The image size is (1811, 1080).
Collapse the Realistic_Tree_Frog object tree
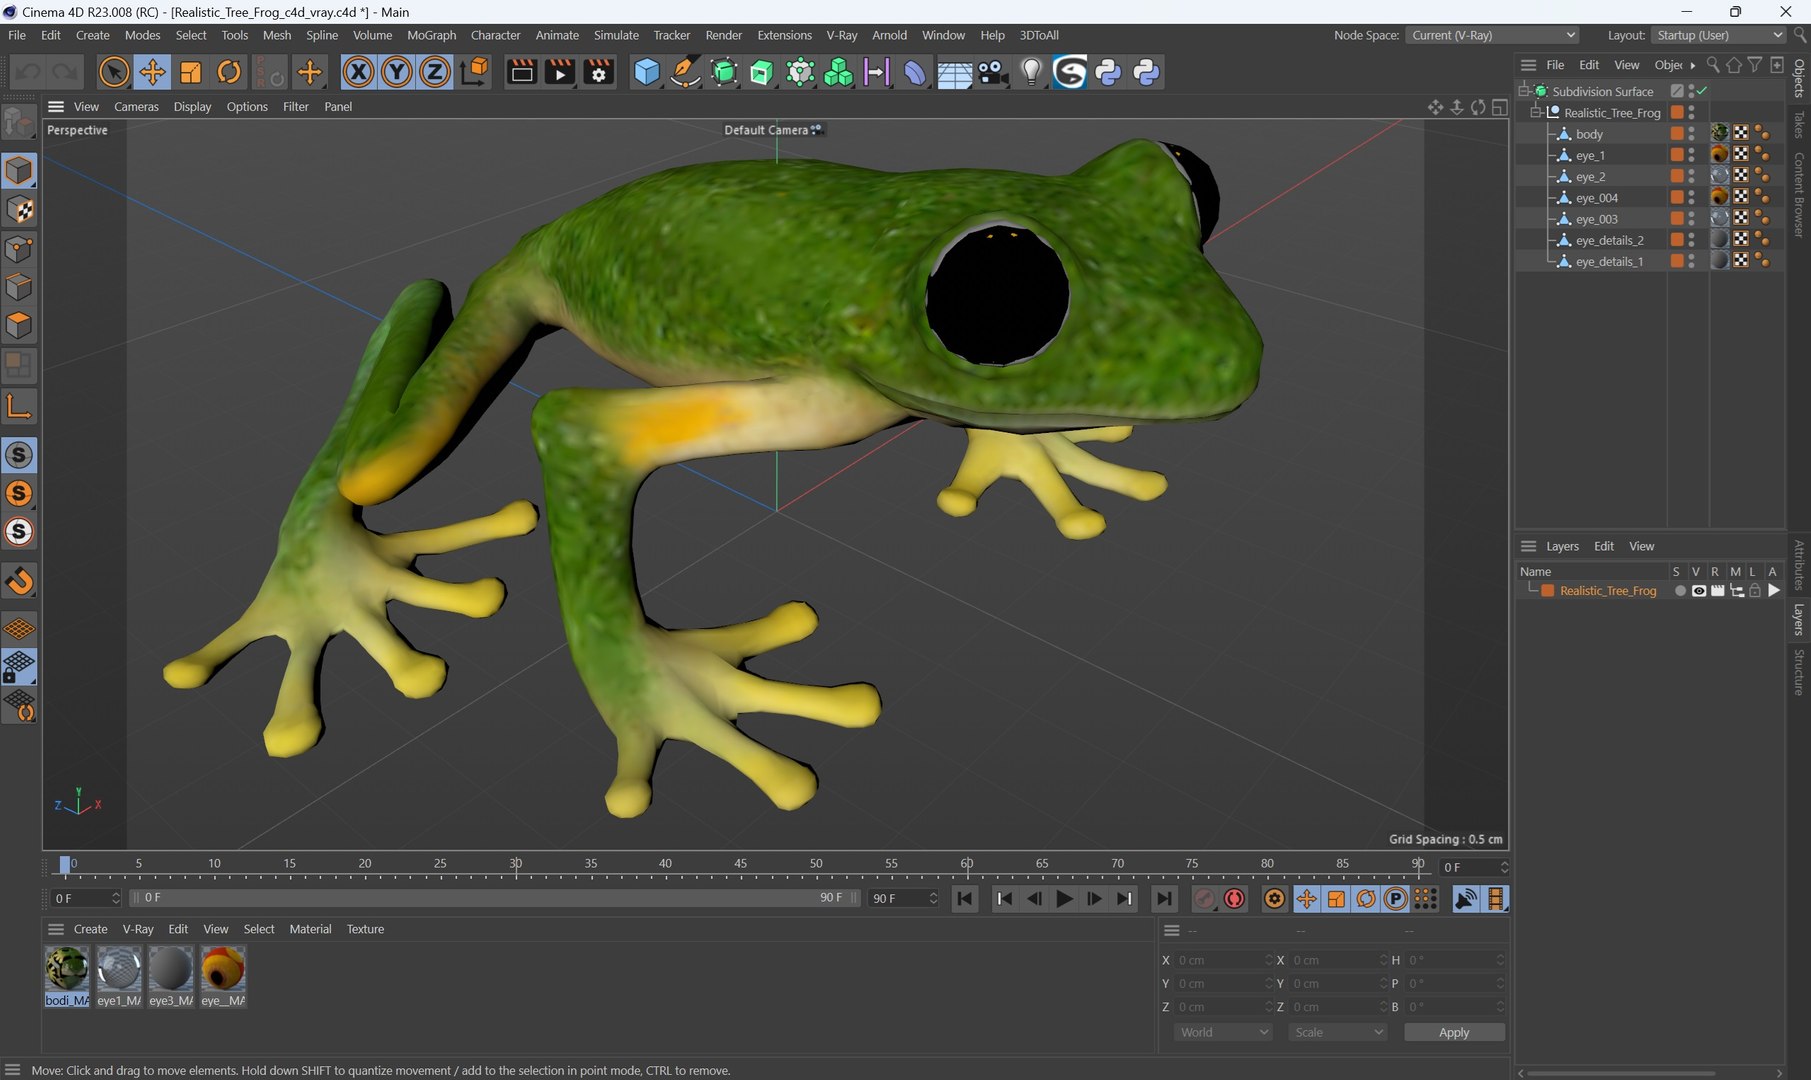click(1535, 113)
